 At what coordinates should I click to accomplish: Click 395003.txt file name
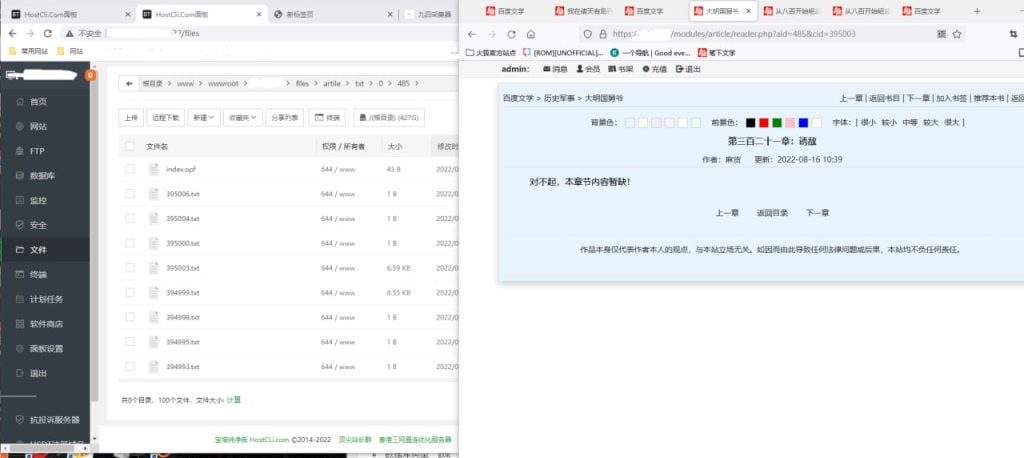tap(182, 268)
